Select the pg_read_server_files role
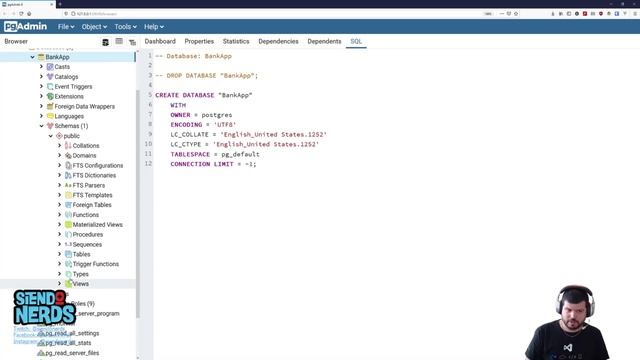Viewport: 640px width, 360px height. [72, 353]
